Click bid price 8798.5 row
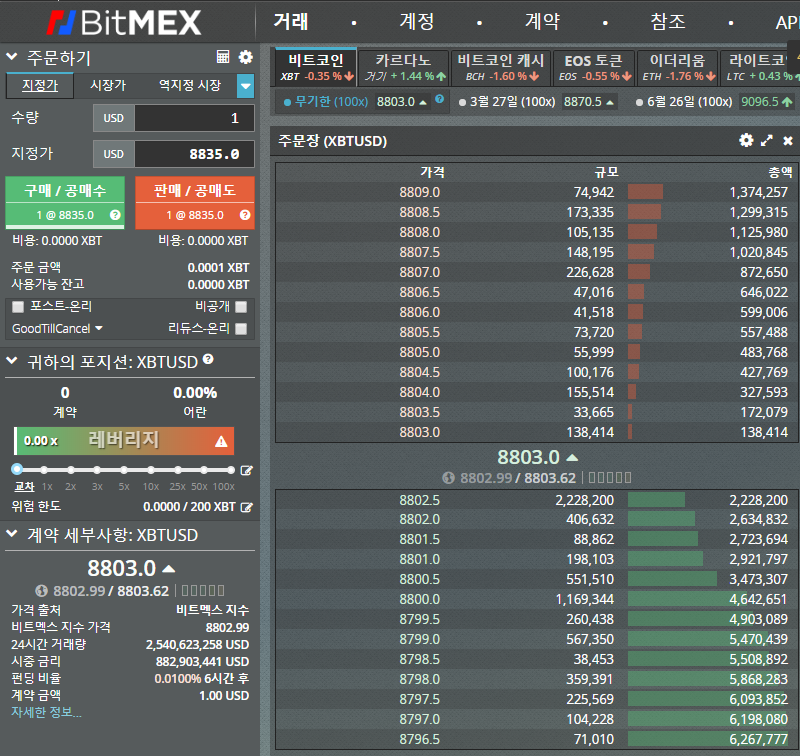This screenshot has width=800, height=756. tap(535, 659)
